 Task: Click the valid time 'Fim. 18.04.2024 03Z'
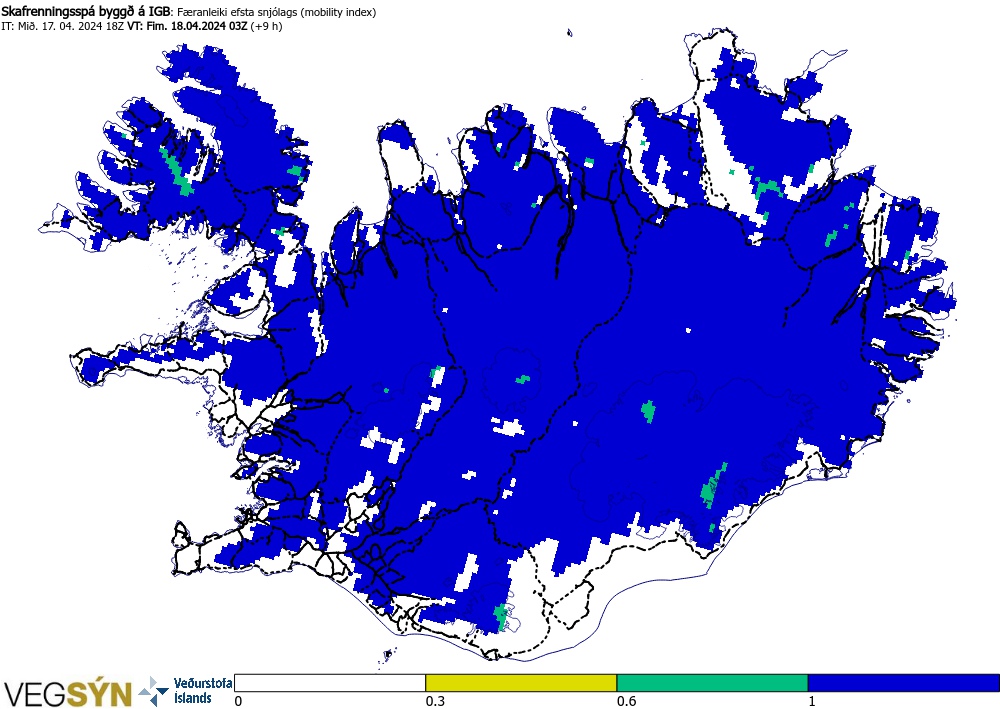click(x=197, y=26)
